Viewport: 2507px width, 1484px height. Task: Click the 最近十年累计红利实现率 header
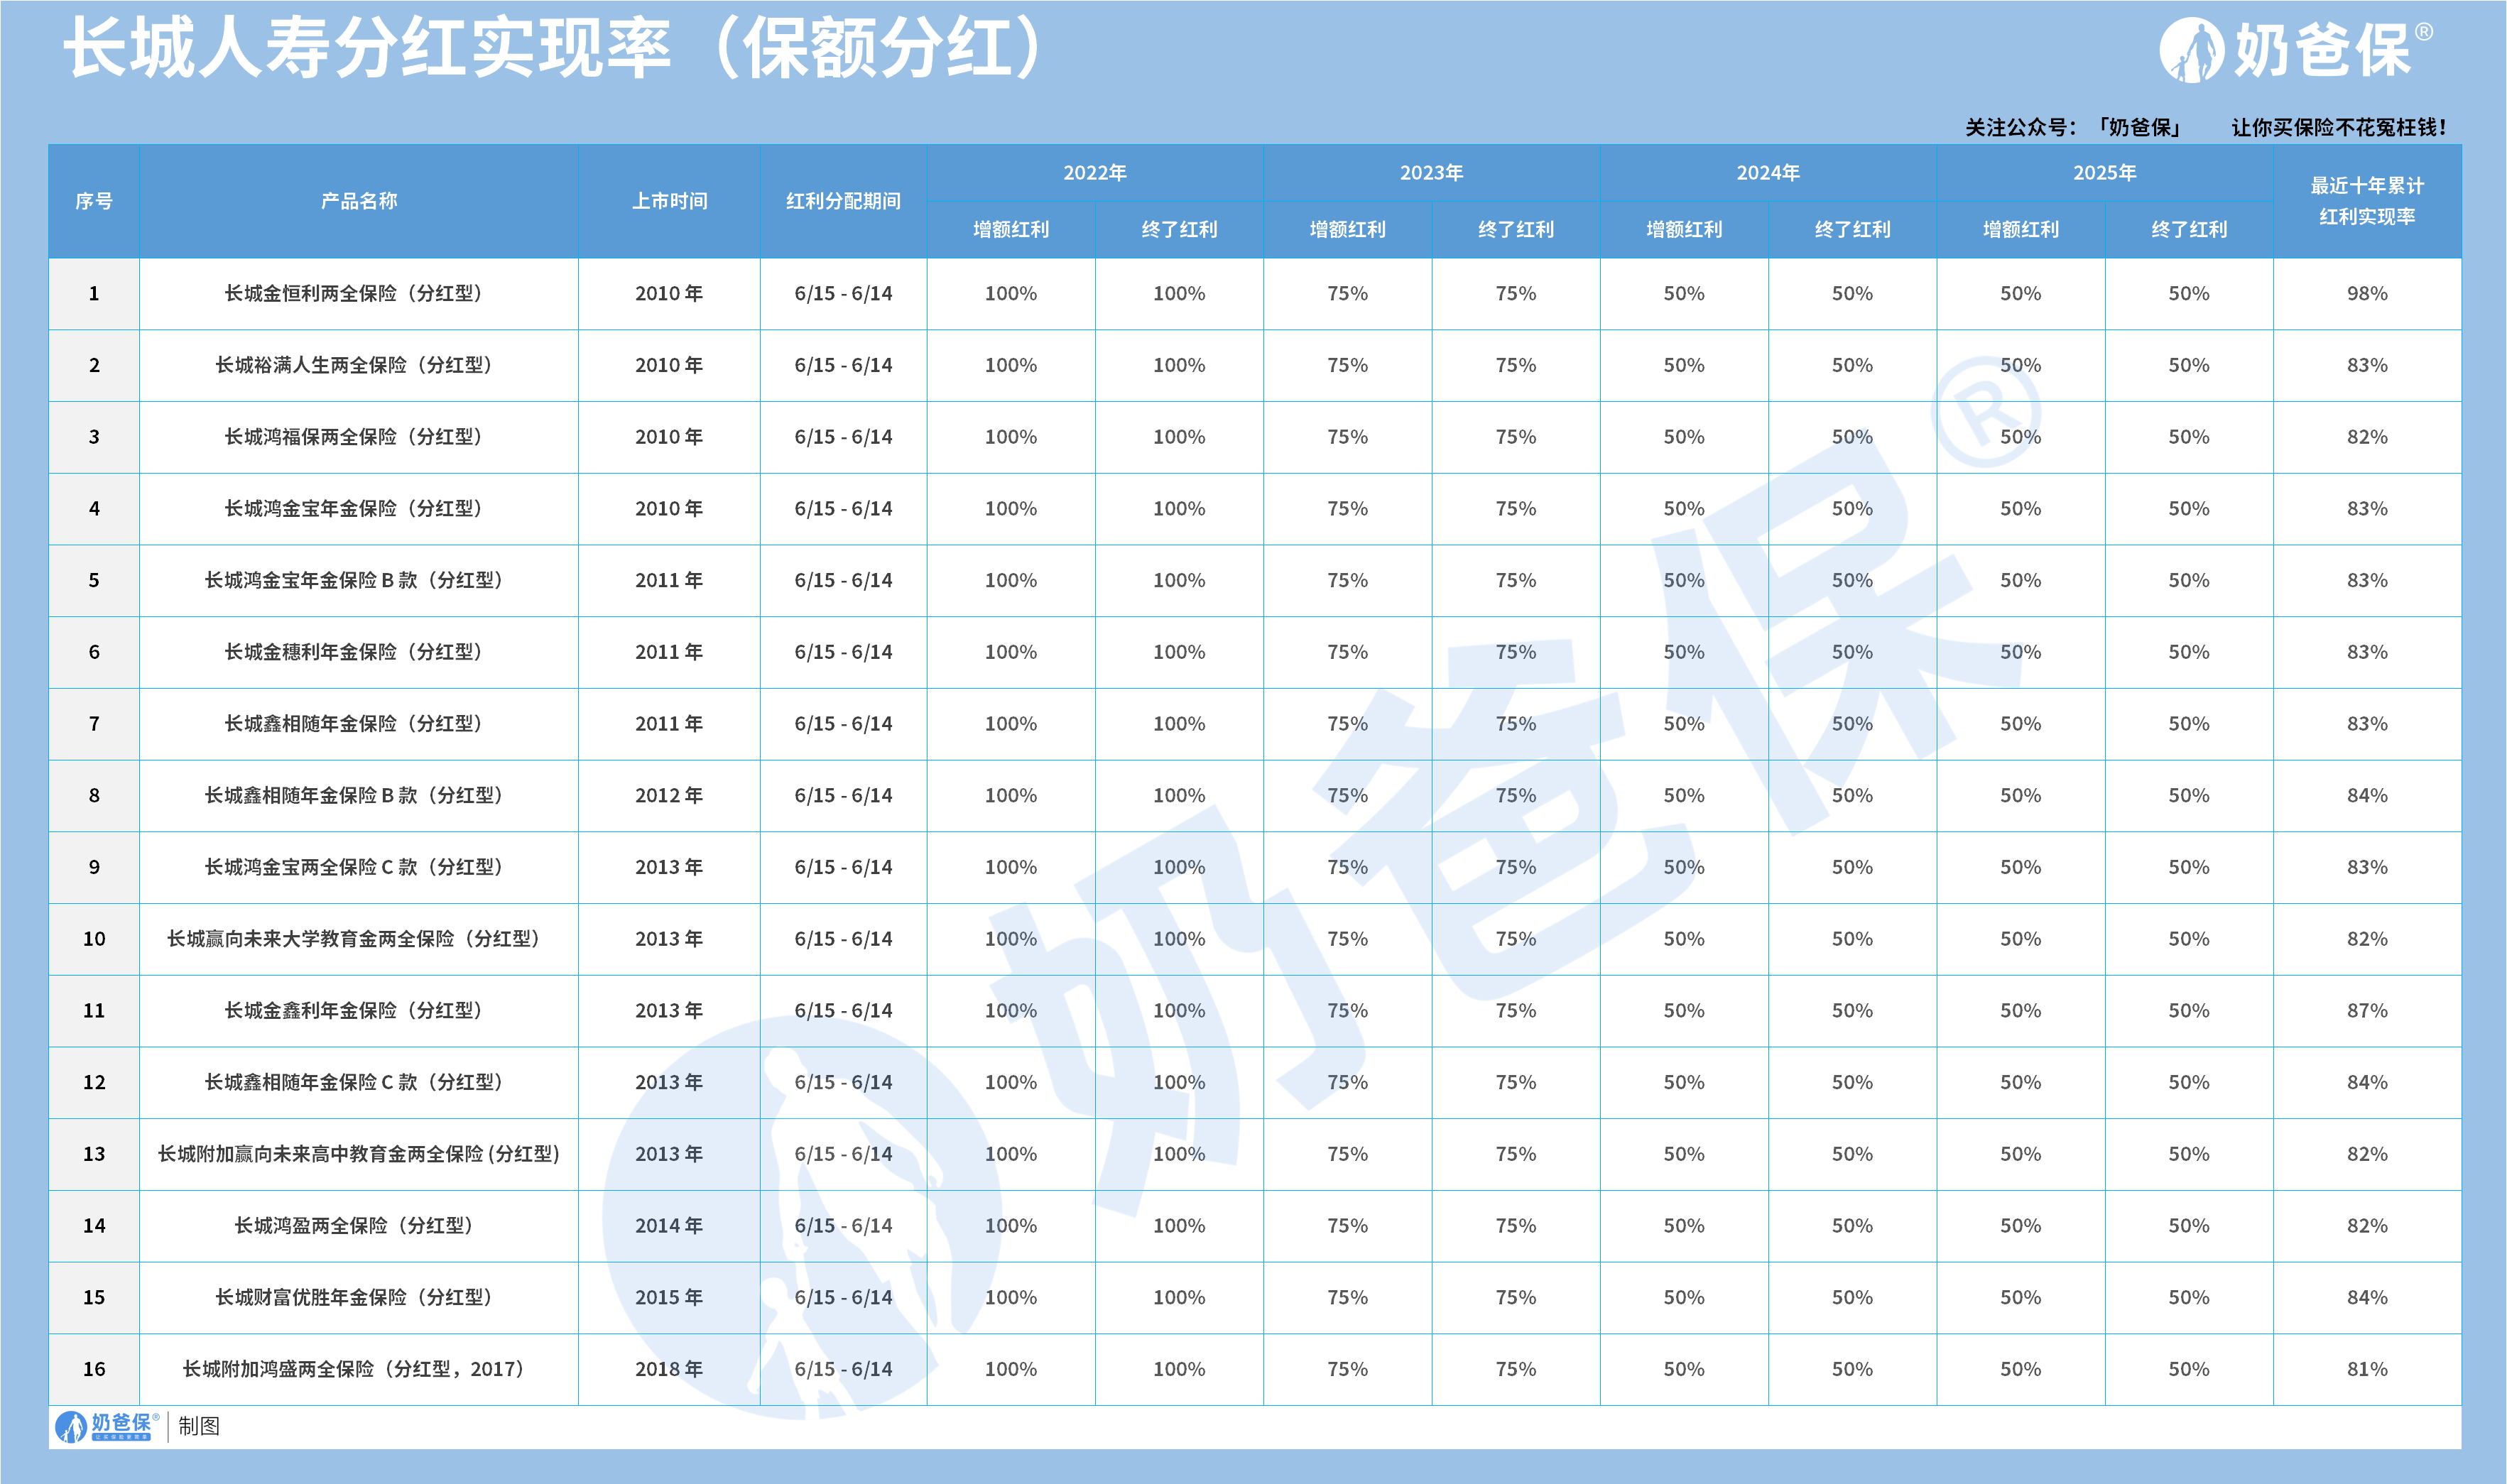[x=2367, y=201]
